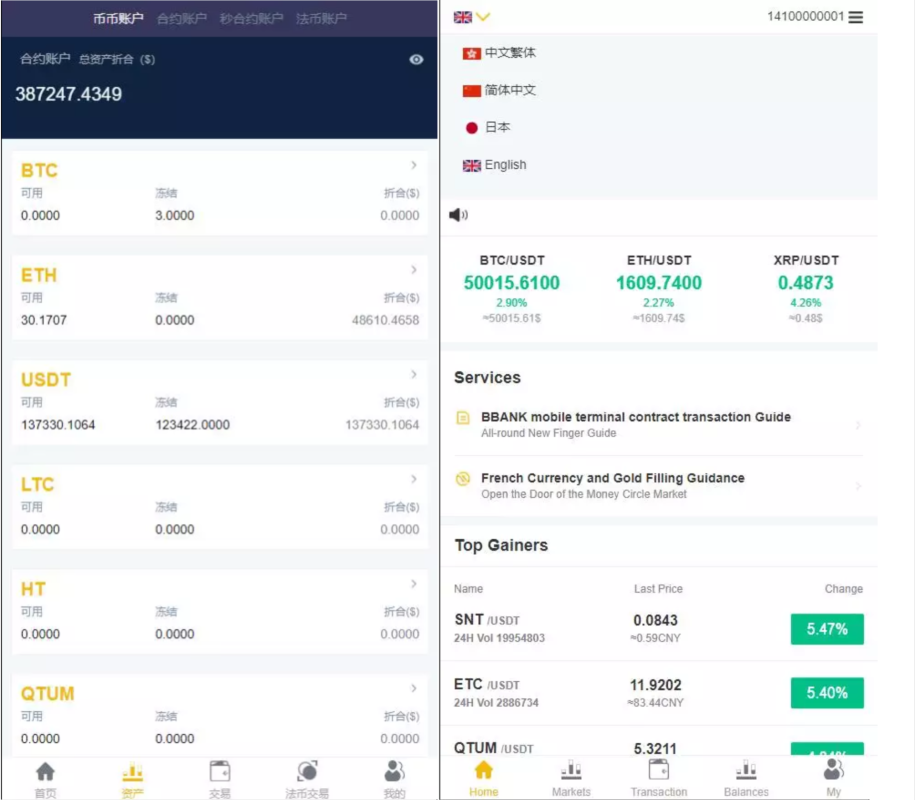This screenshot has width=915, height=800.
Task: Open the XRP/USDT ticker card
Action: 806,289
